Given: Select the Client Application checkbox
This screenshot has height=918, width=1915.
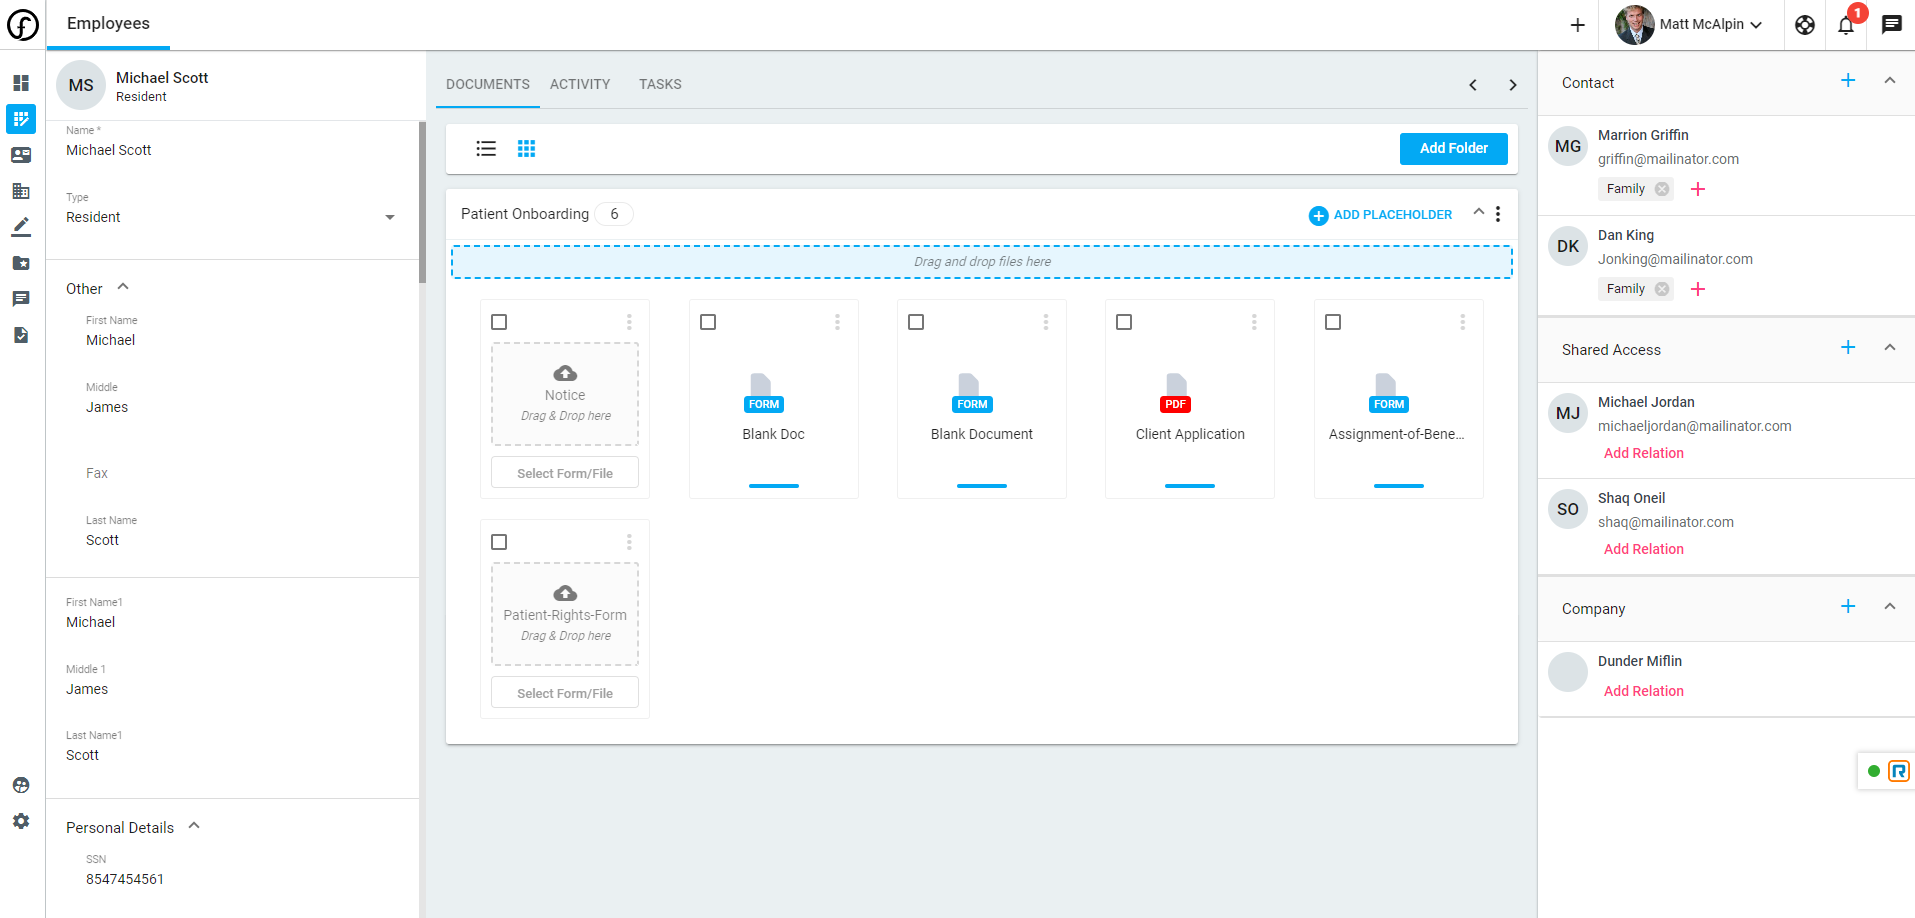Looking at the screenshot, I should click(x=1123, y=321).
